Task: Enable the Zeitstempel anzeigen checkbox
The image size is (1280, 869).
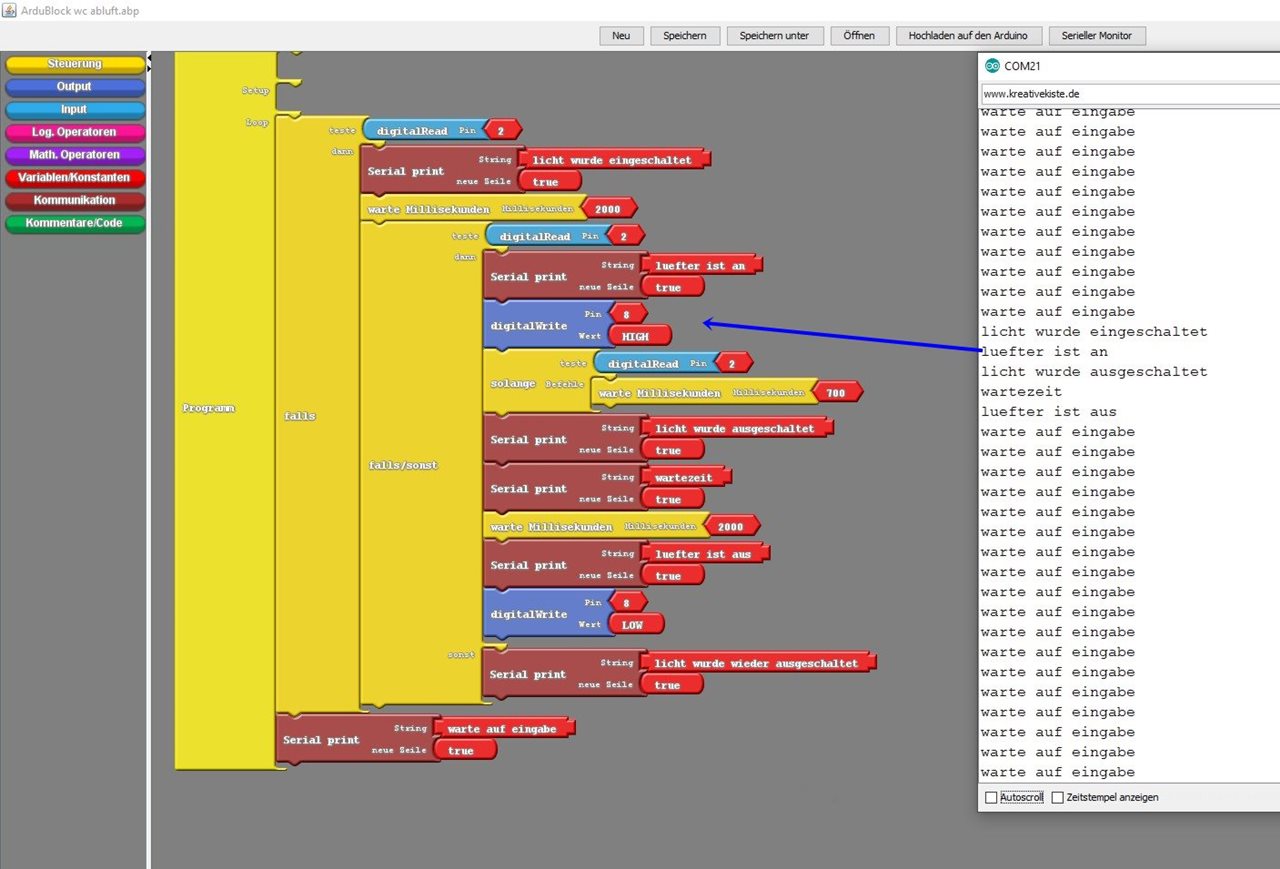Action: [1057, 798]
